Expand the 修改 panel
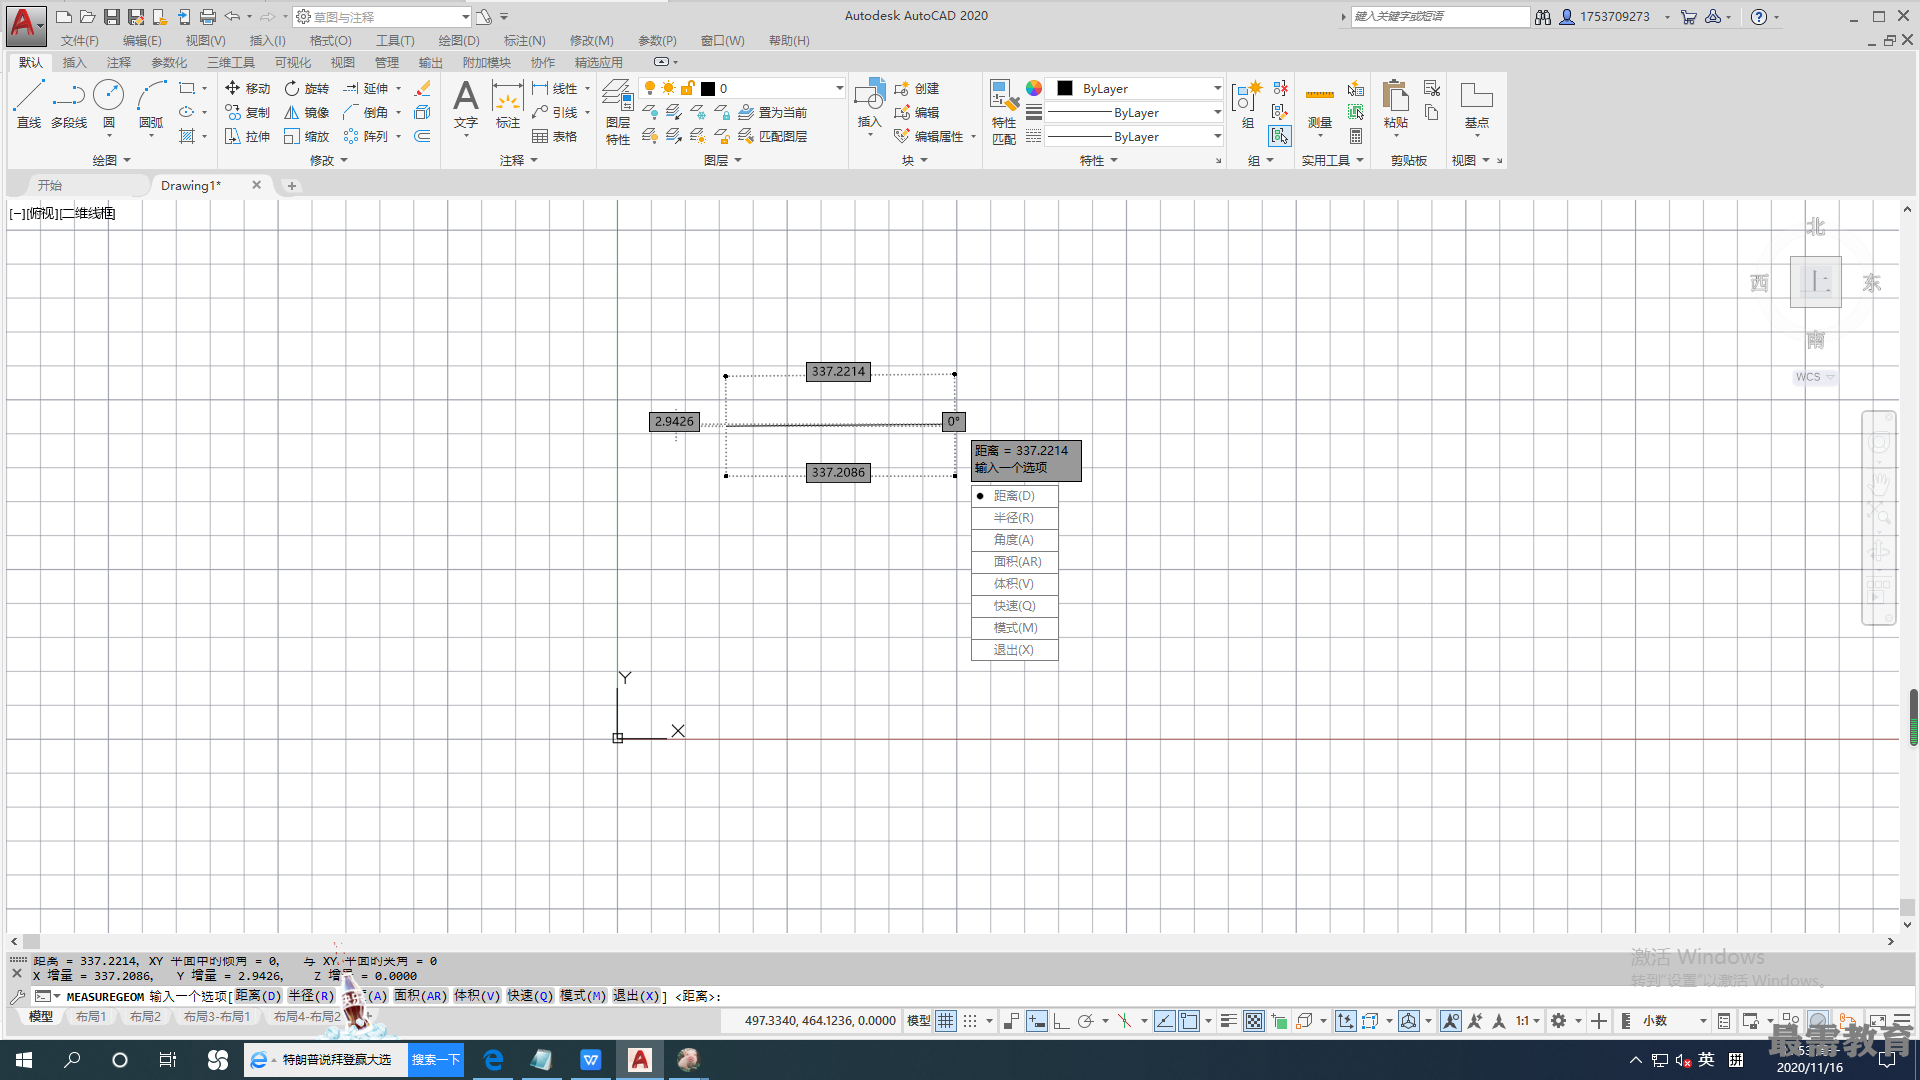Screen dimensions: 1920x1080 [x=329, y=160]
